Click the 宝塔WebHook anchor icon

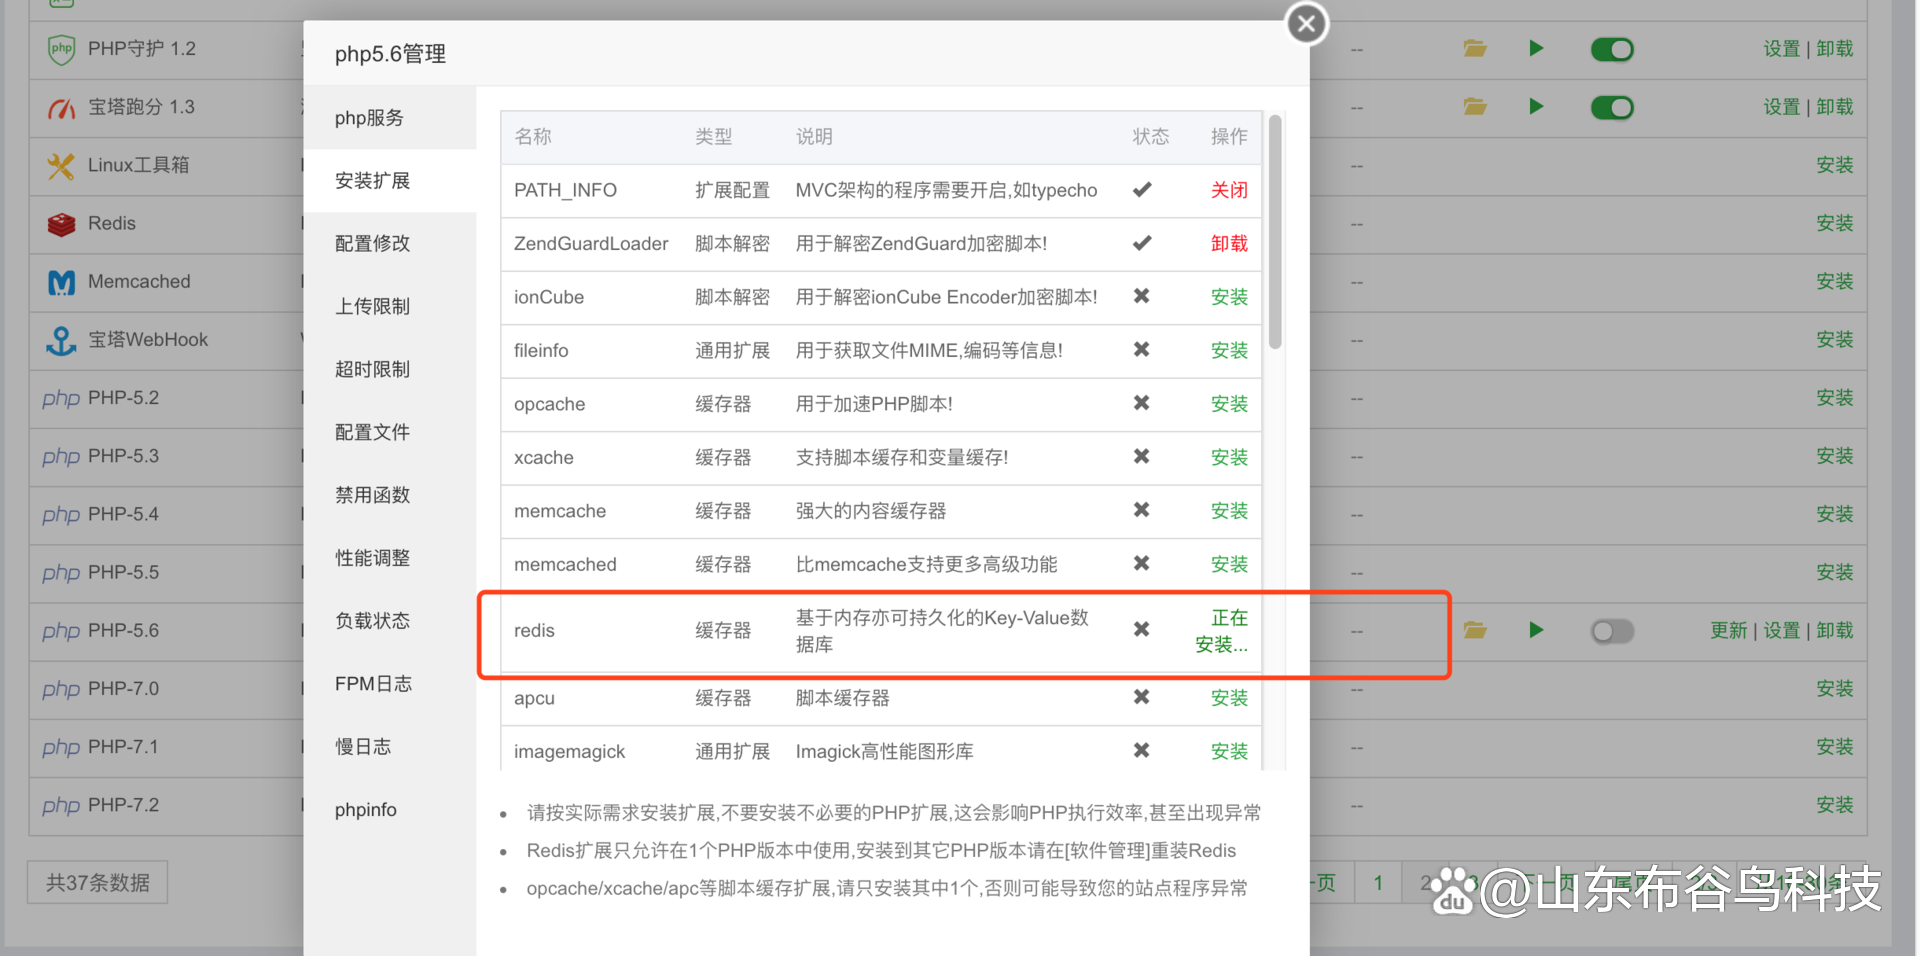62,340
